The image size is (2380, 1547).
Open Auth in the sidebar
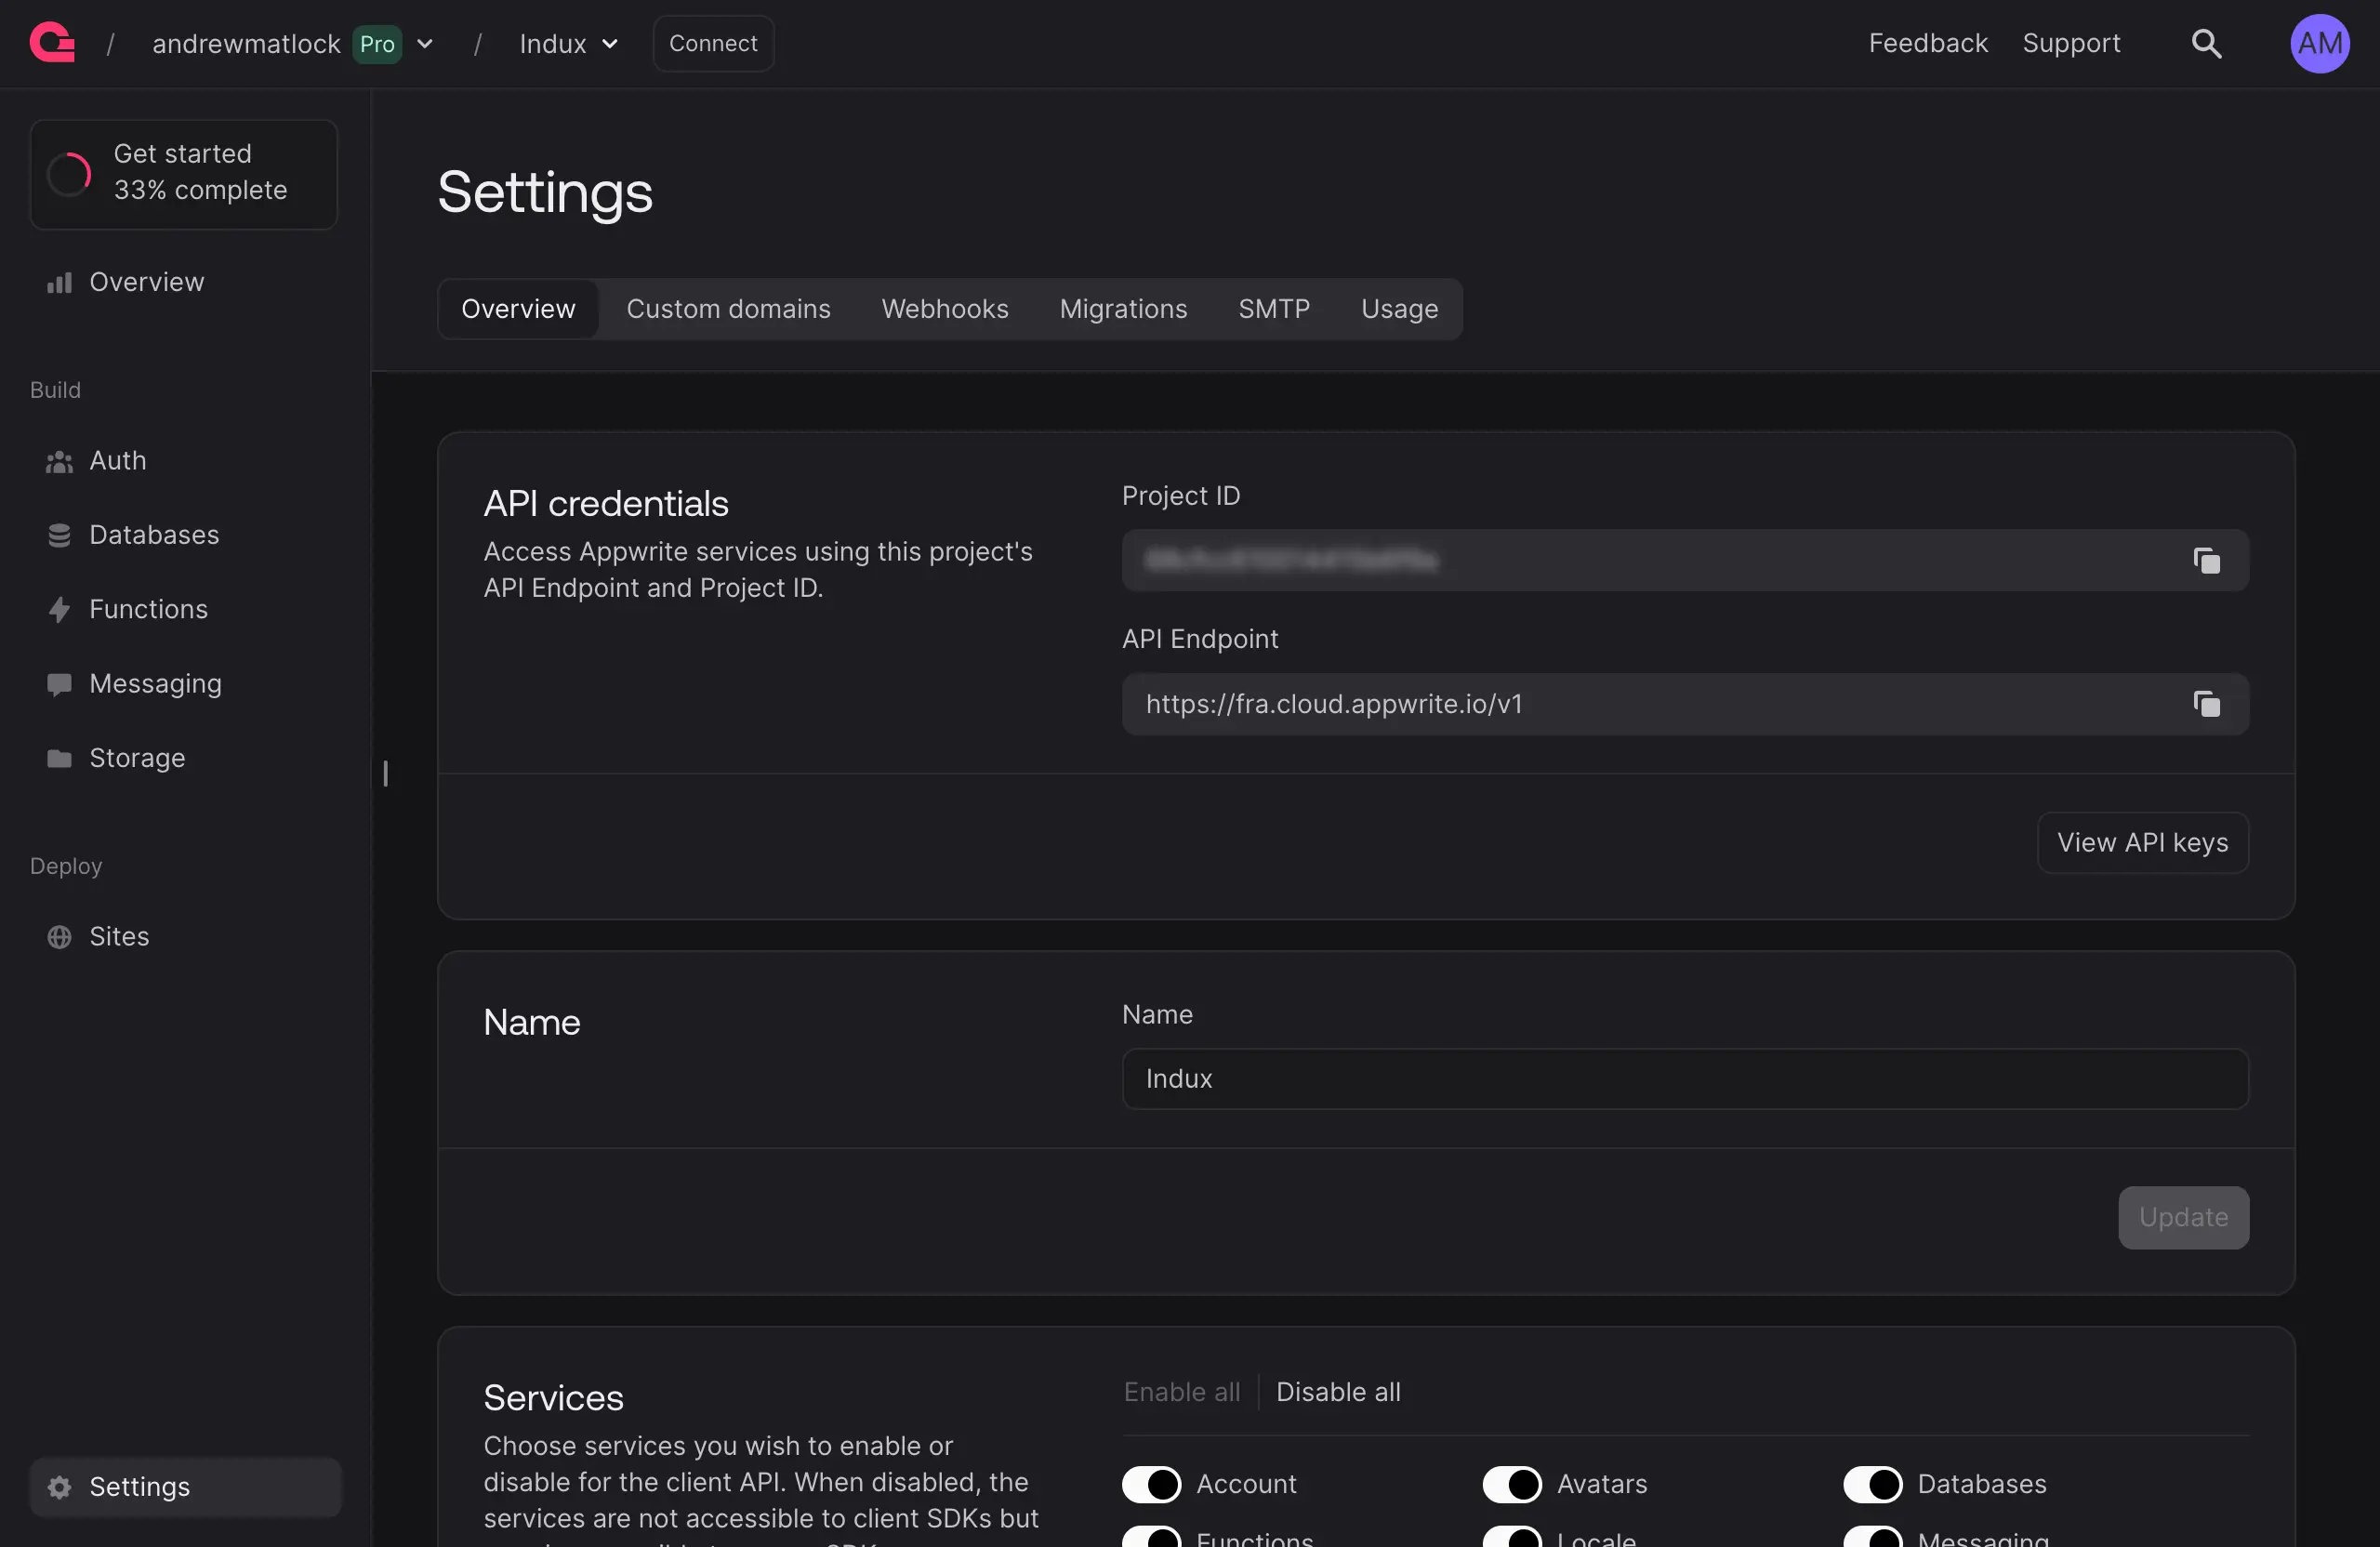[x=185, y=461]
